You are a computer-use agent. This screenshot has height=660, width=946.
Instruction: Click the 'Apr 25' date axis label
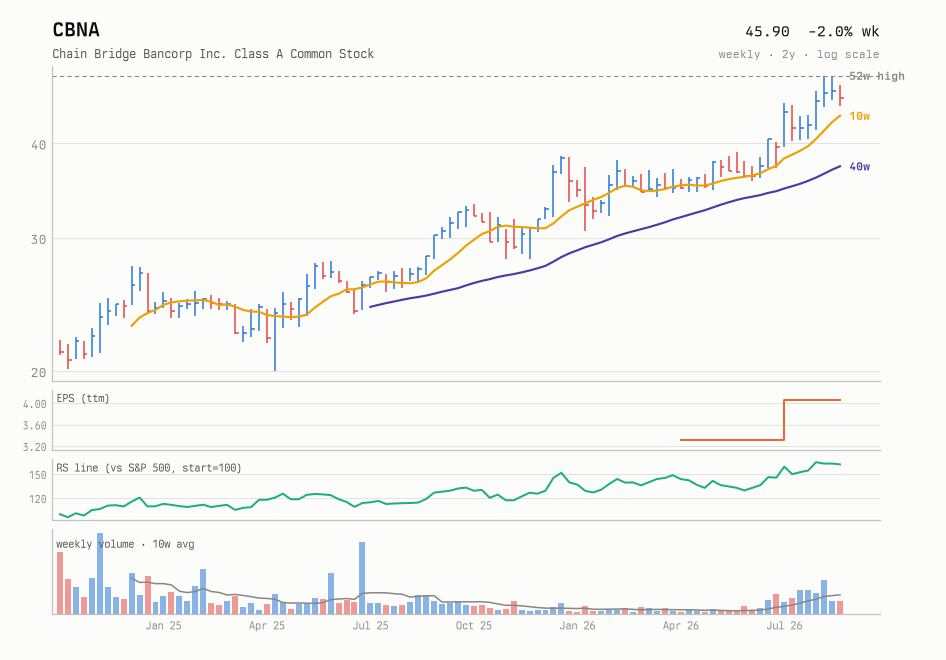(267, 626)
